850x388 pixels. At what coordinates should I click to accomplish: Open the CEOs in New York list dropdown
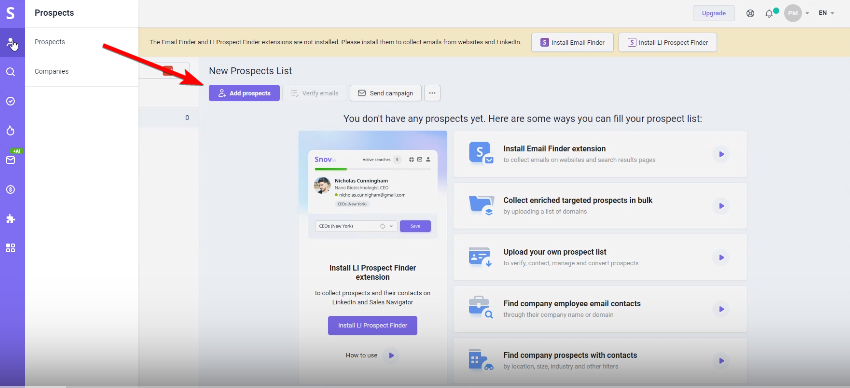coord(357,226)
